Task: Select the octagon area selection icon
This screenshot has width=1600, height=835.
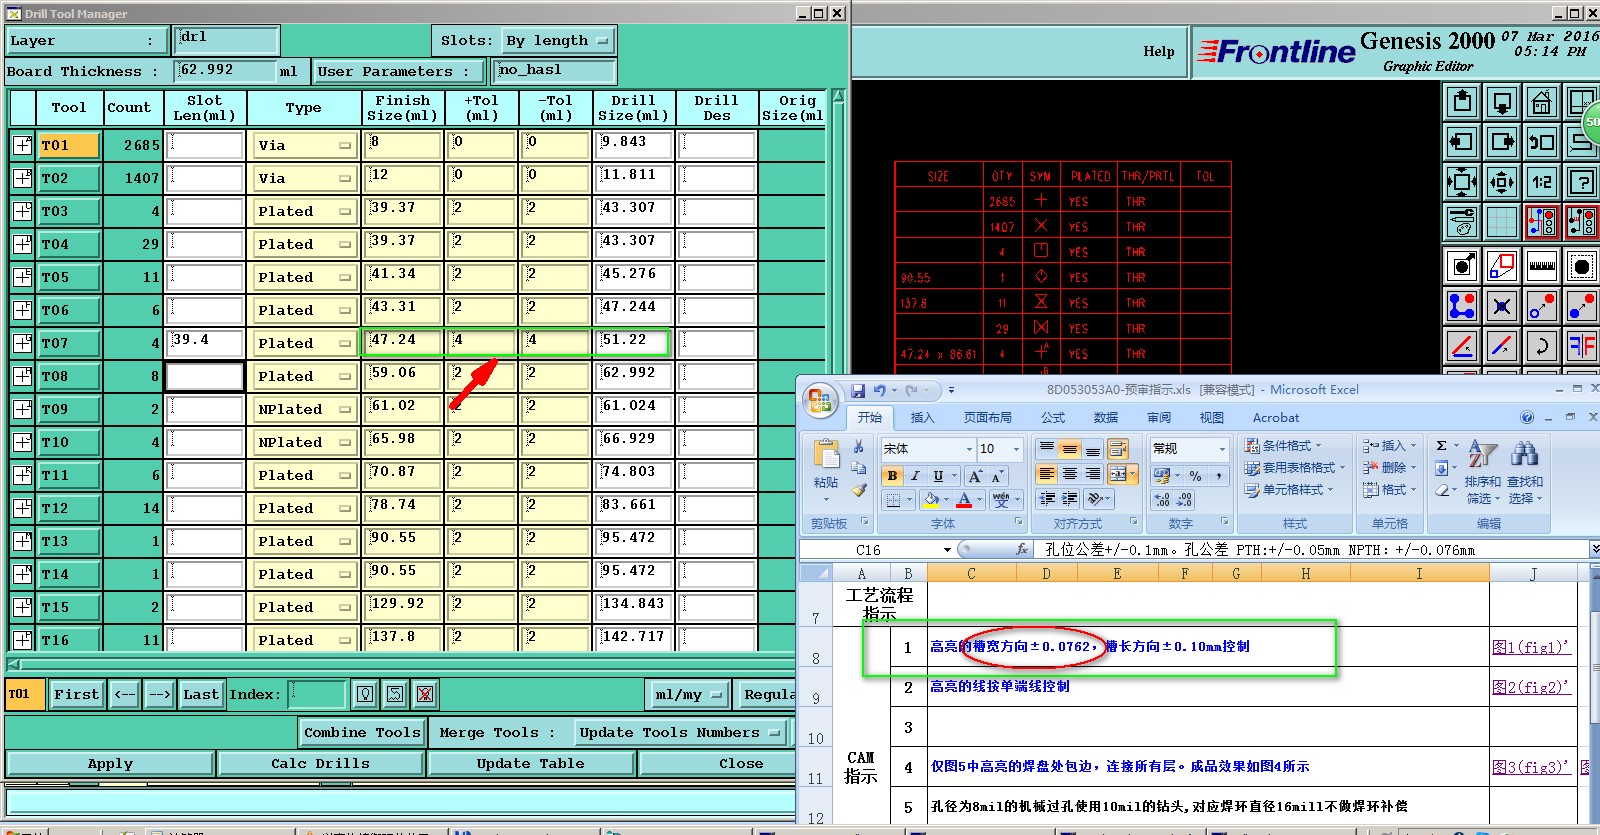Action: pos(1581,266)
